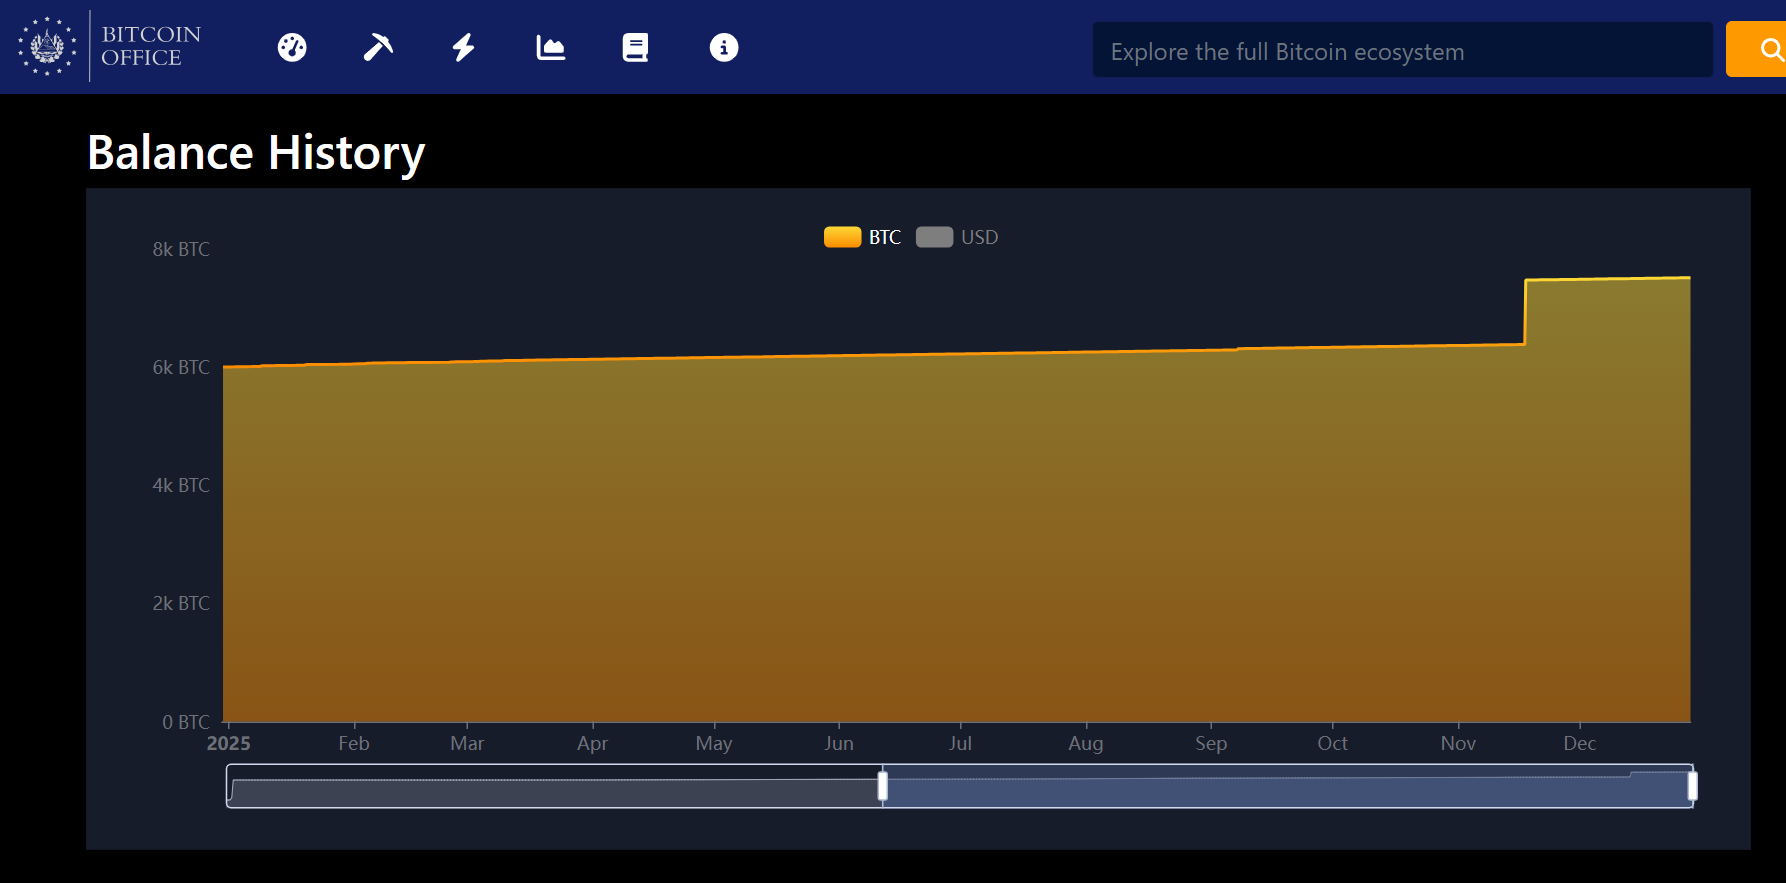Screen dimensions: 1786x883
Task: Click the BITCOIN OFFICE home link text
Action: click(151, 46)
